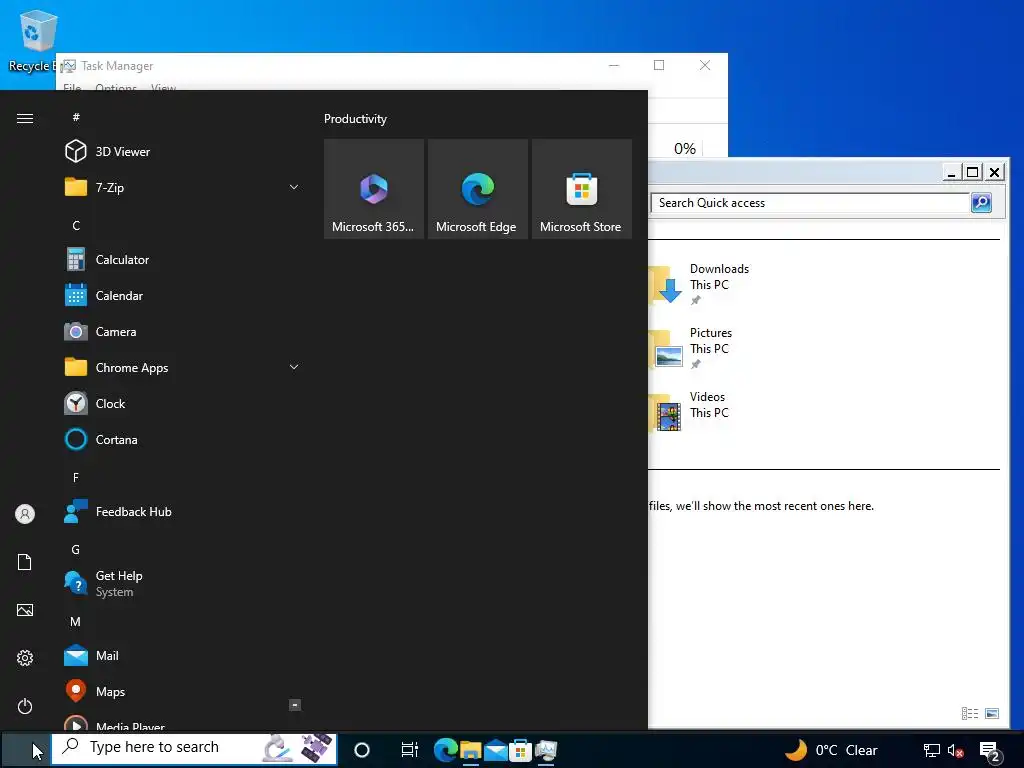
Task: Click the Start button on the taskbar
Action: click(x=25, y=750)
